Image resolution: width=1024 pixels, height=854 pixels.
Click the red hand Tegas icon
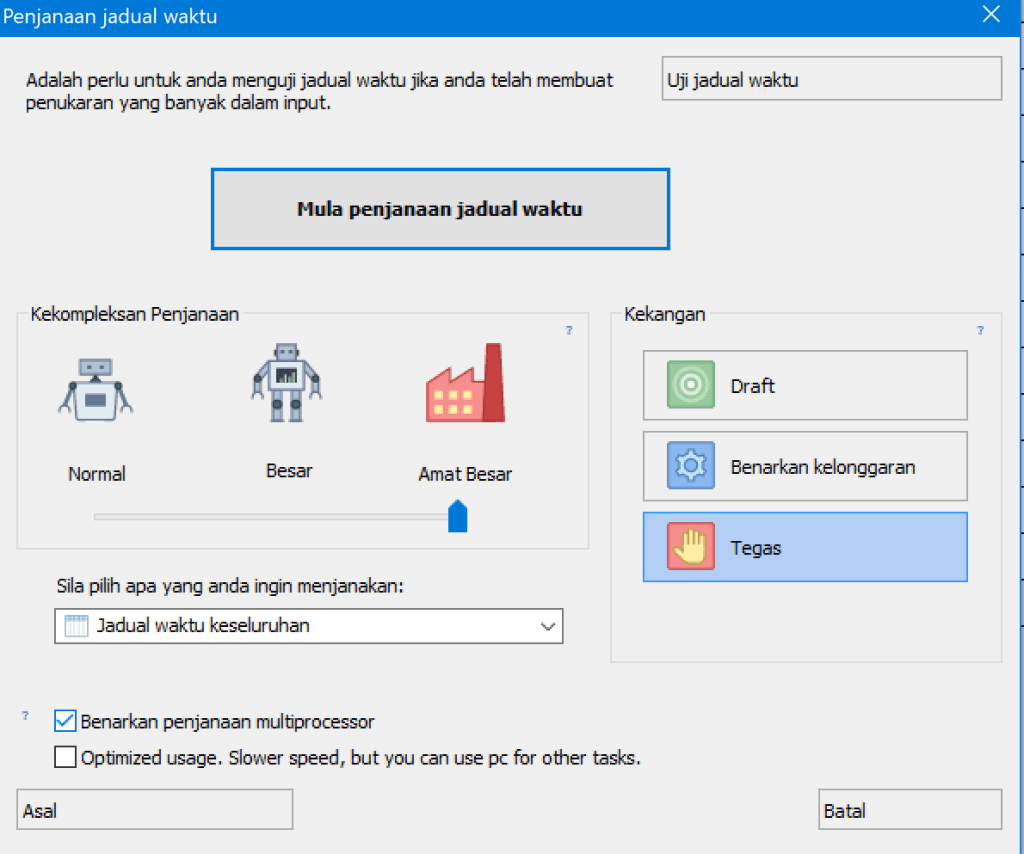pyautogui.click(x=690, y=547)
